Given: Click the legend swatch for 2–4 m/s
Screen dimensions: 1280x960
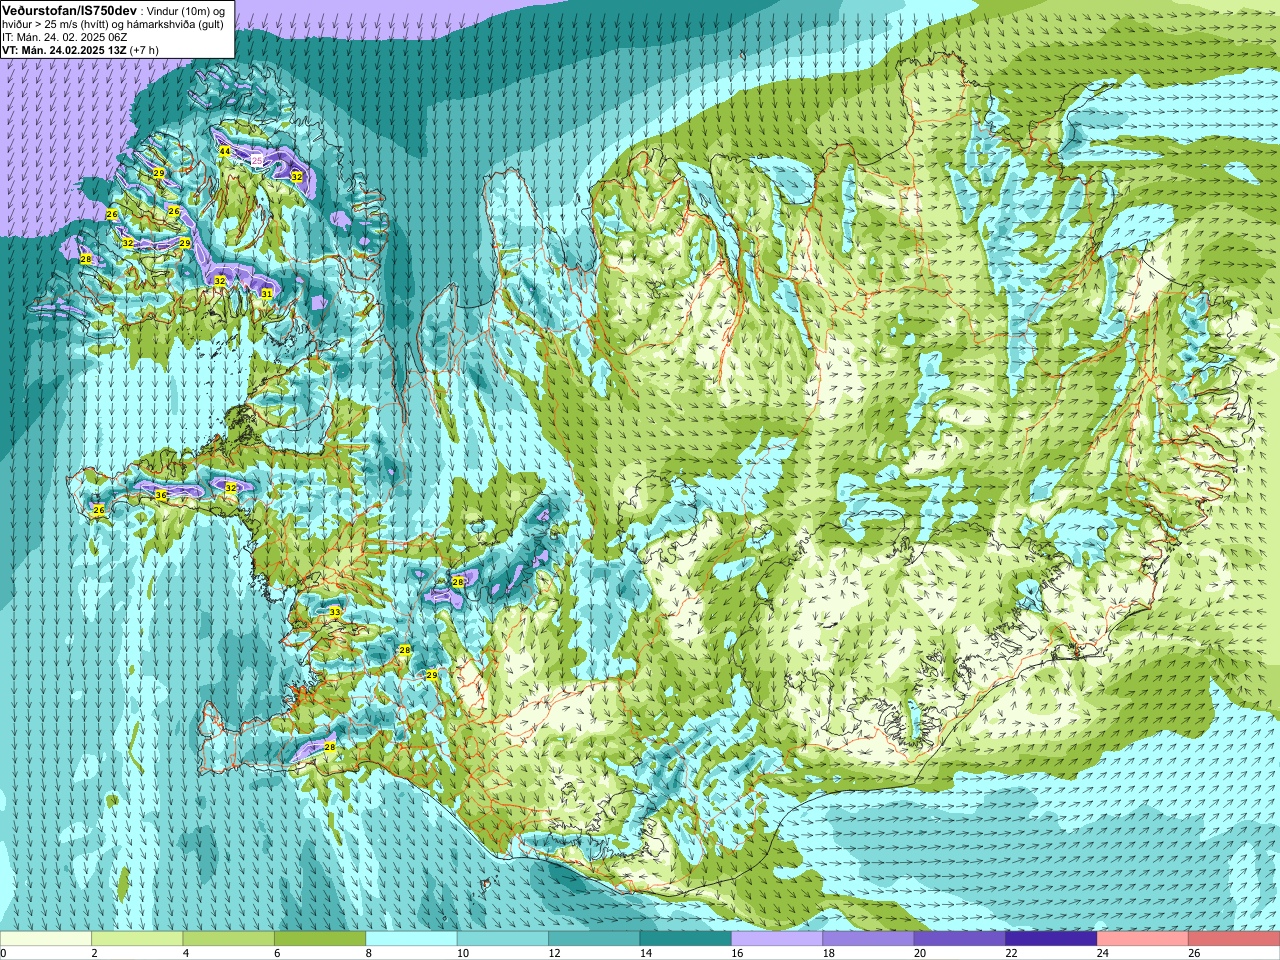Looking at the screenshot, I should 137,940.
